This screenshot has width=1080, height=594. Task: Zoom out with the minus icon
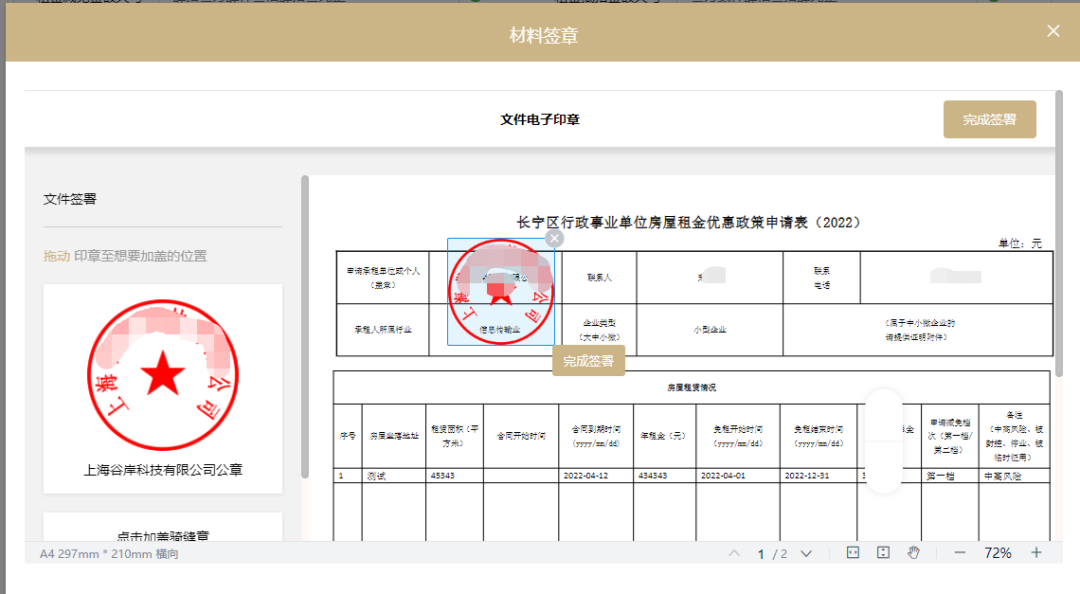(959, 553)
